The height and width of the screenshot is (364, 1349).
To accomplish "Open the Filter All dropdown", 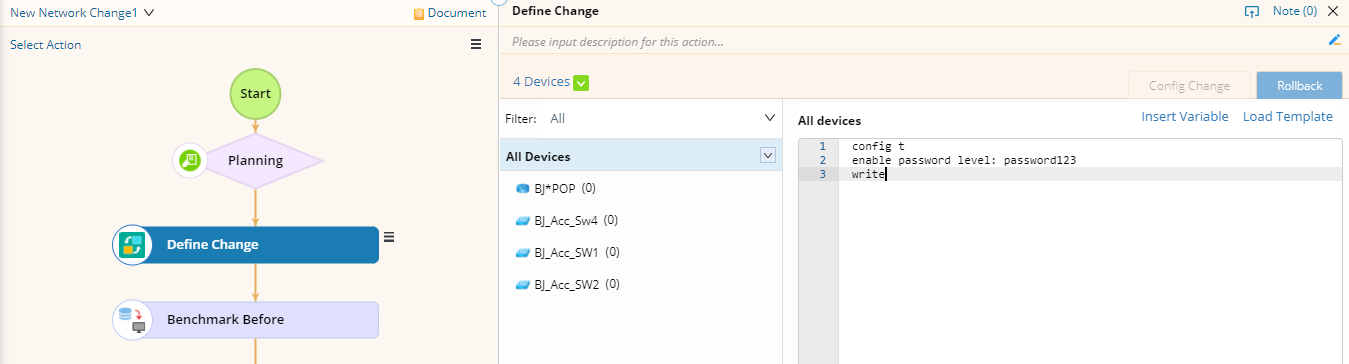I will [770, 118].
